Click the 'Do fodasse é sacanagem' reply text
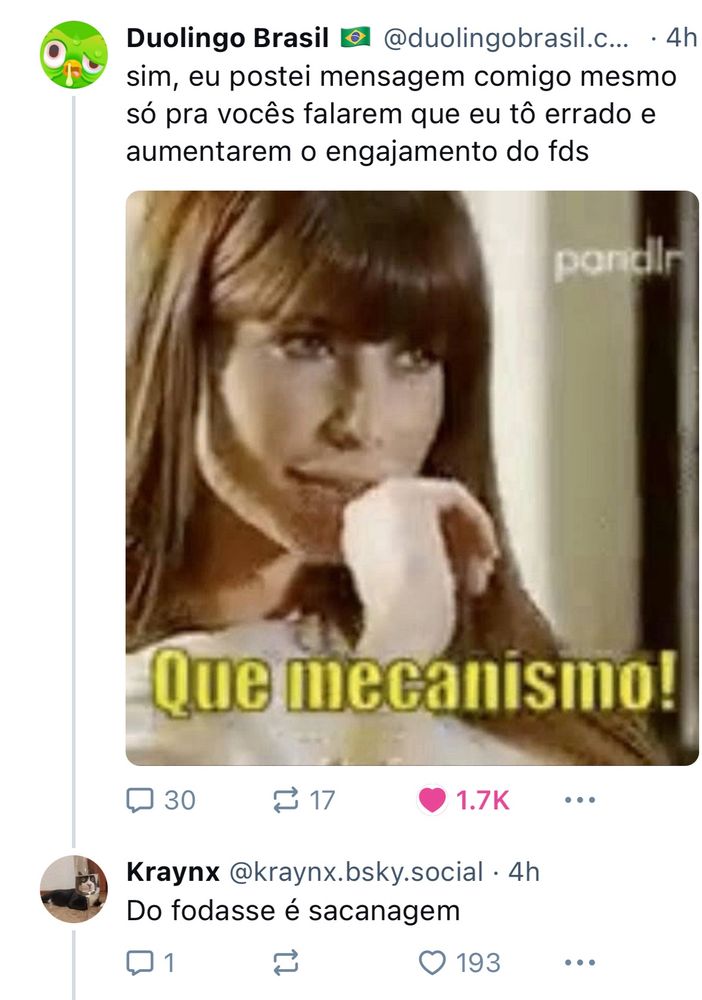The width and height of the screenshot is (702, 1000). click(x=293, y=911)
